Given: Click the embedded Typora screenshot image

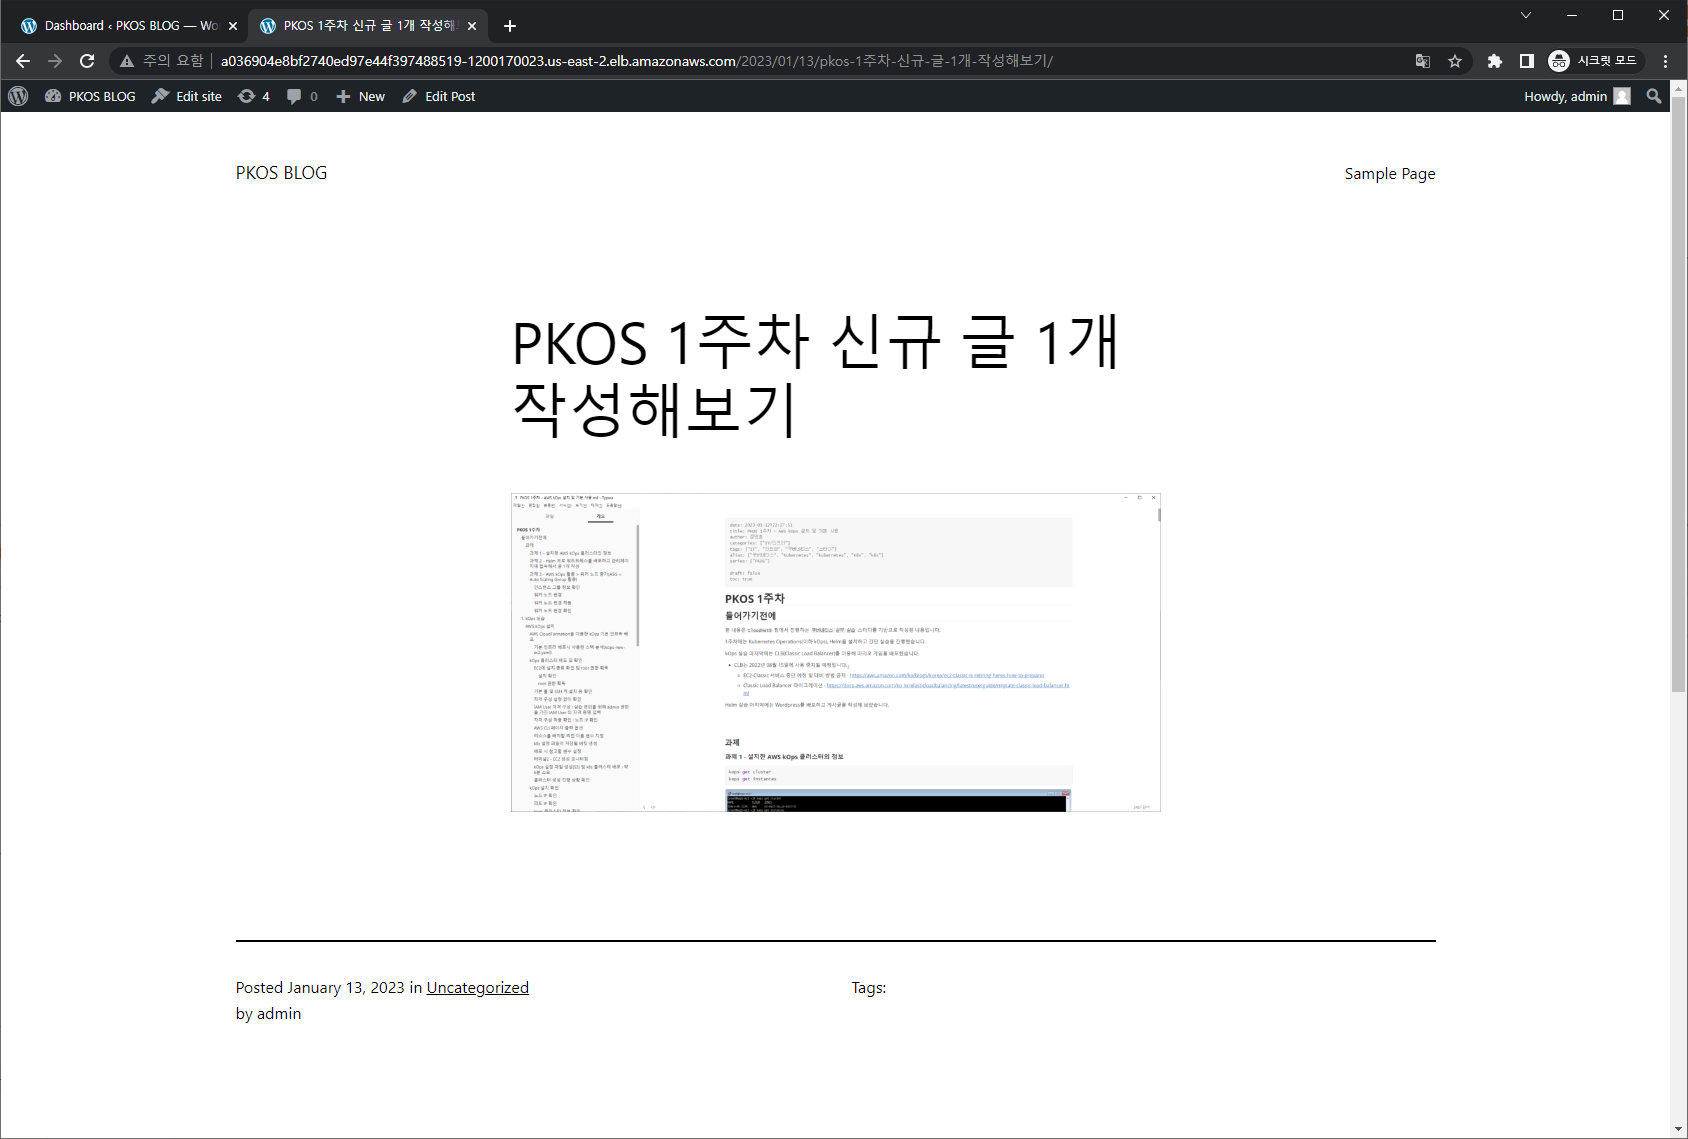Looking at the screenshot, I should click(x=834, y=650).
